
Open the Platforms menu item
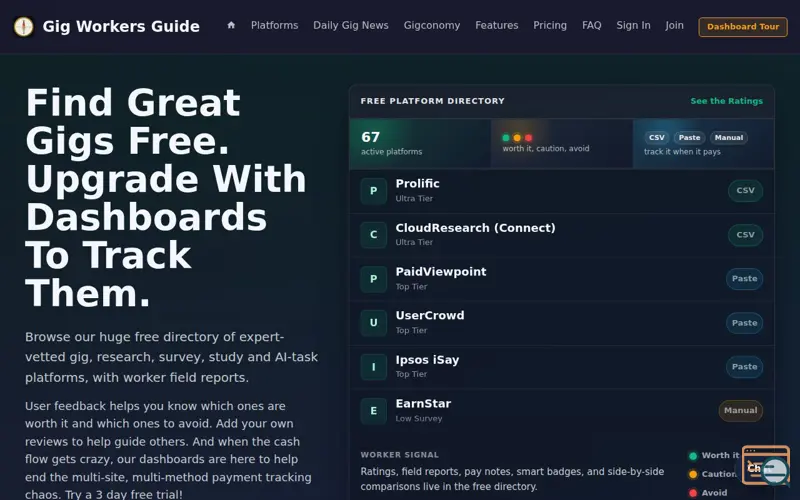pos(274,26)
